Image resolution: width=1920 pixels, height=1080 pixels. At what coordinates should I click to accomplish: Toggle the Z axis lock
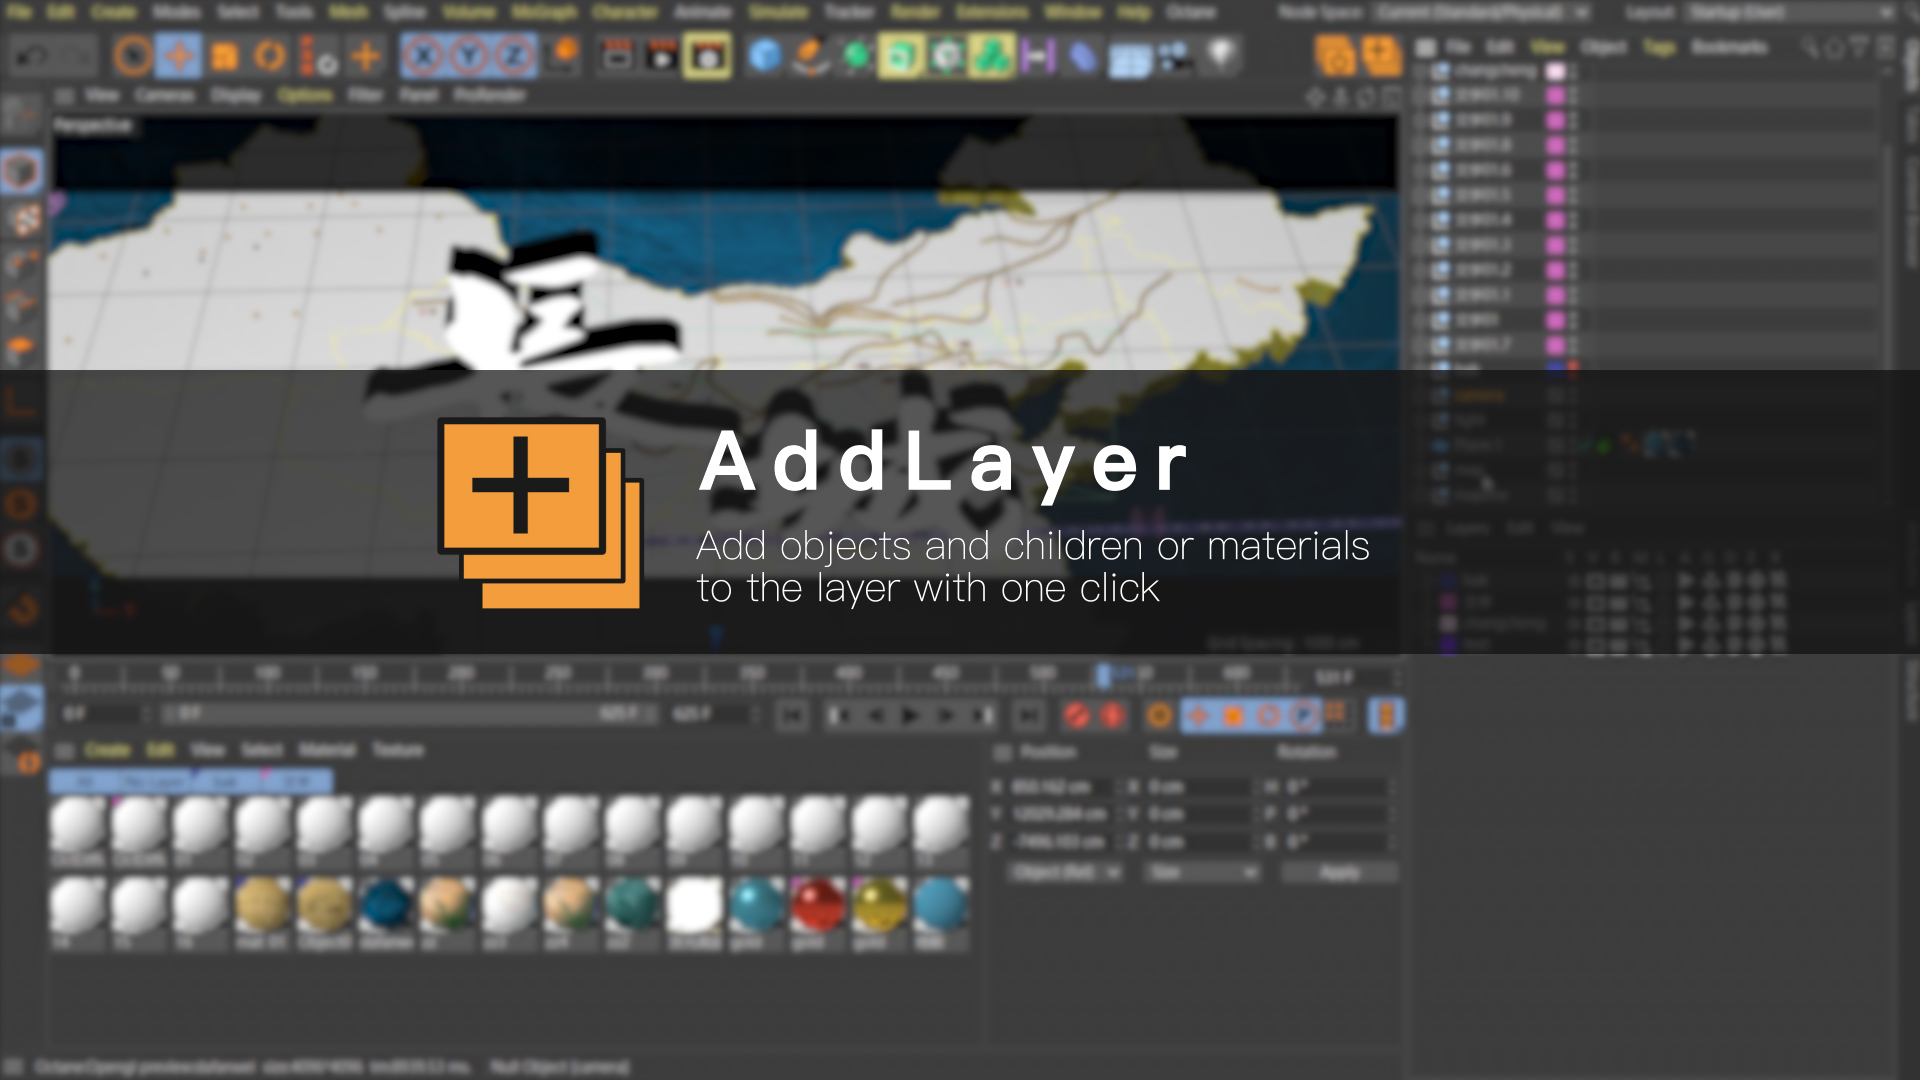(x=514, y=56)
